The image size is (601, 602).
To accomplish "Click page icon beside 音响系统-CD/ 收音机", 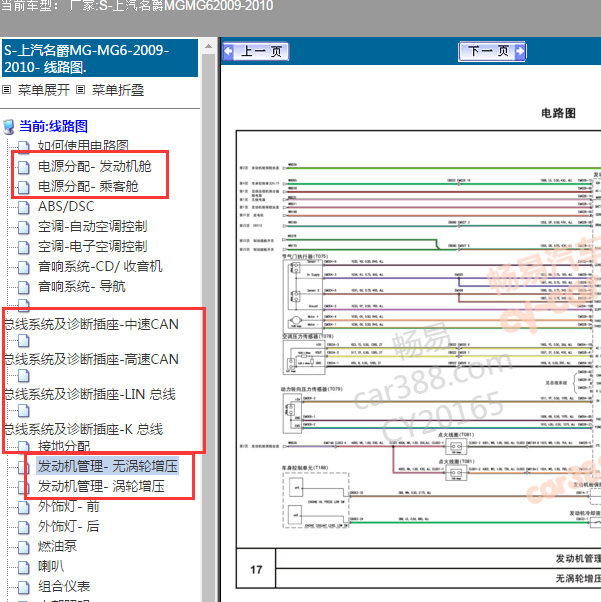I will tap(23, 267).
